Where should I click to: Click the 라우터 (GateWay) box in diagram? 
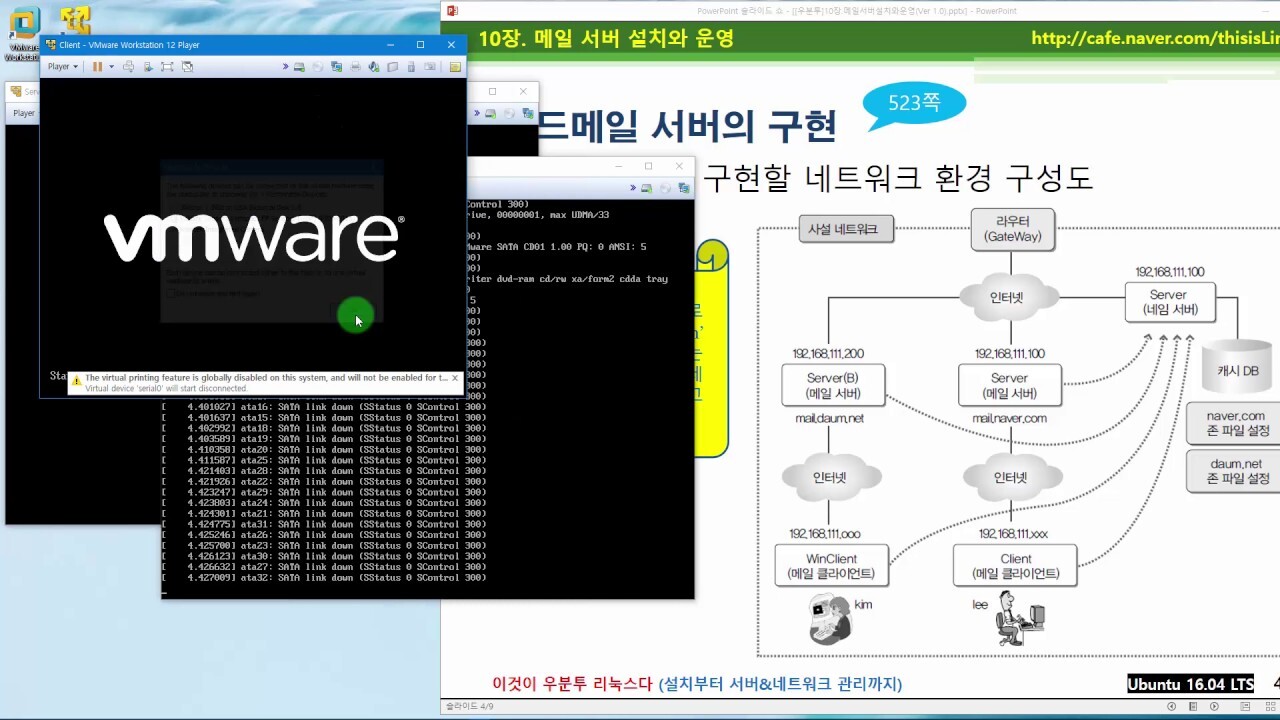(1013, 229)
